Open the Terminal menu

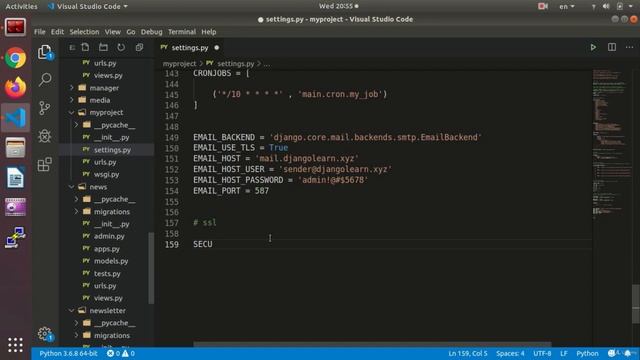tap(182, 31)
